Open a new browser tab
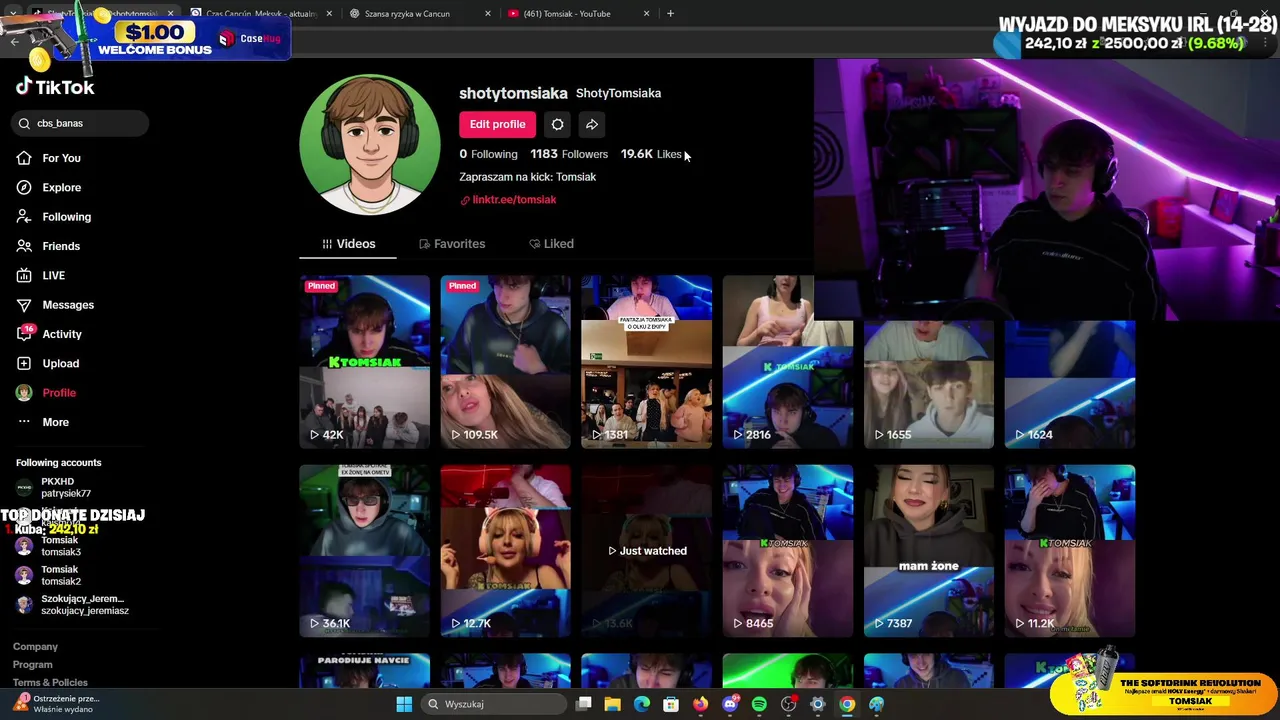The image size is (1280, 720). pyautogui.click(x=670, y=14)
